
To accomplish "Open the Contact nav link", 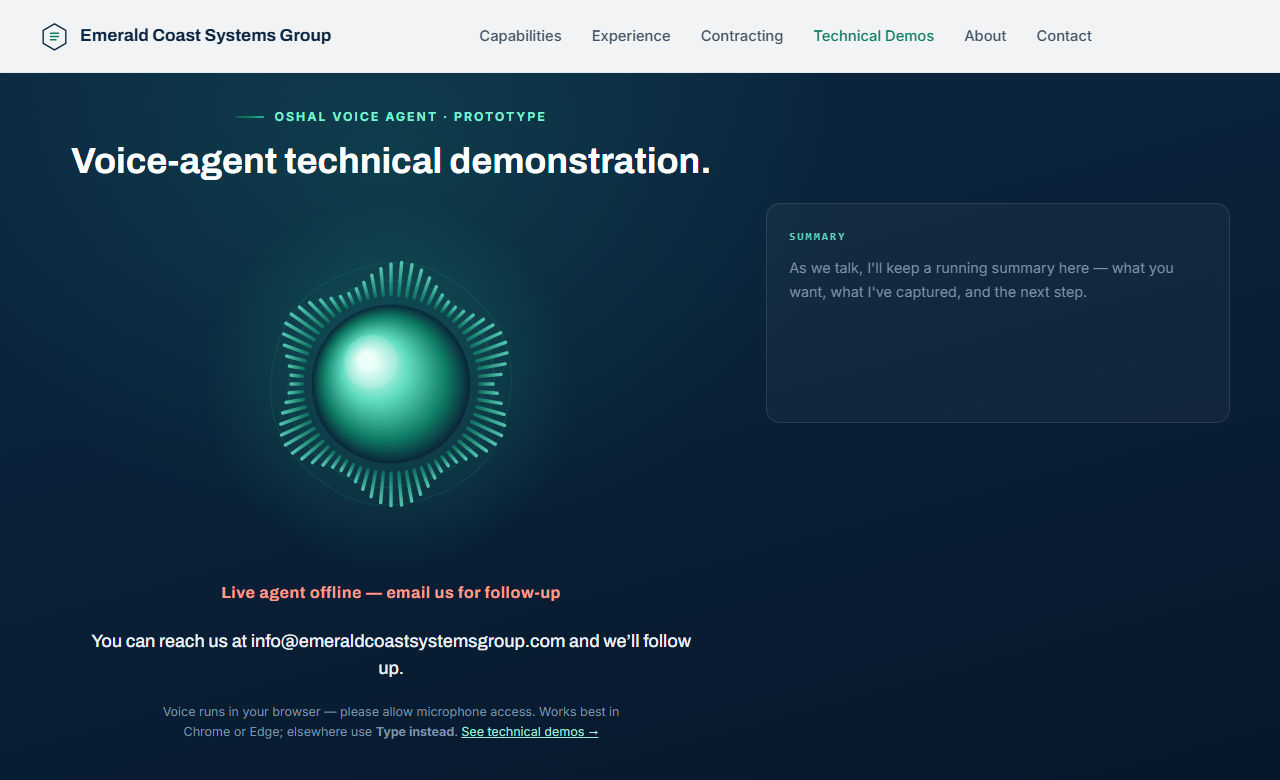I will [x=1064, y=36].
